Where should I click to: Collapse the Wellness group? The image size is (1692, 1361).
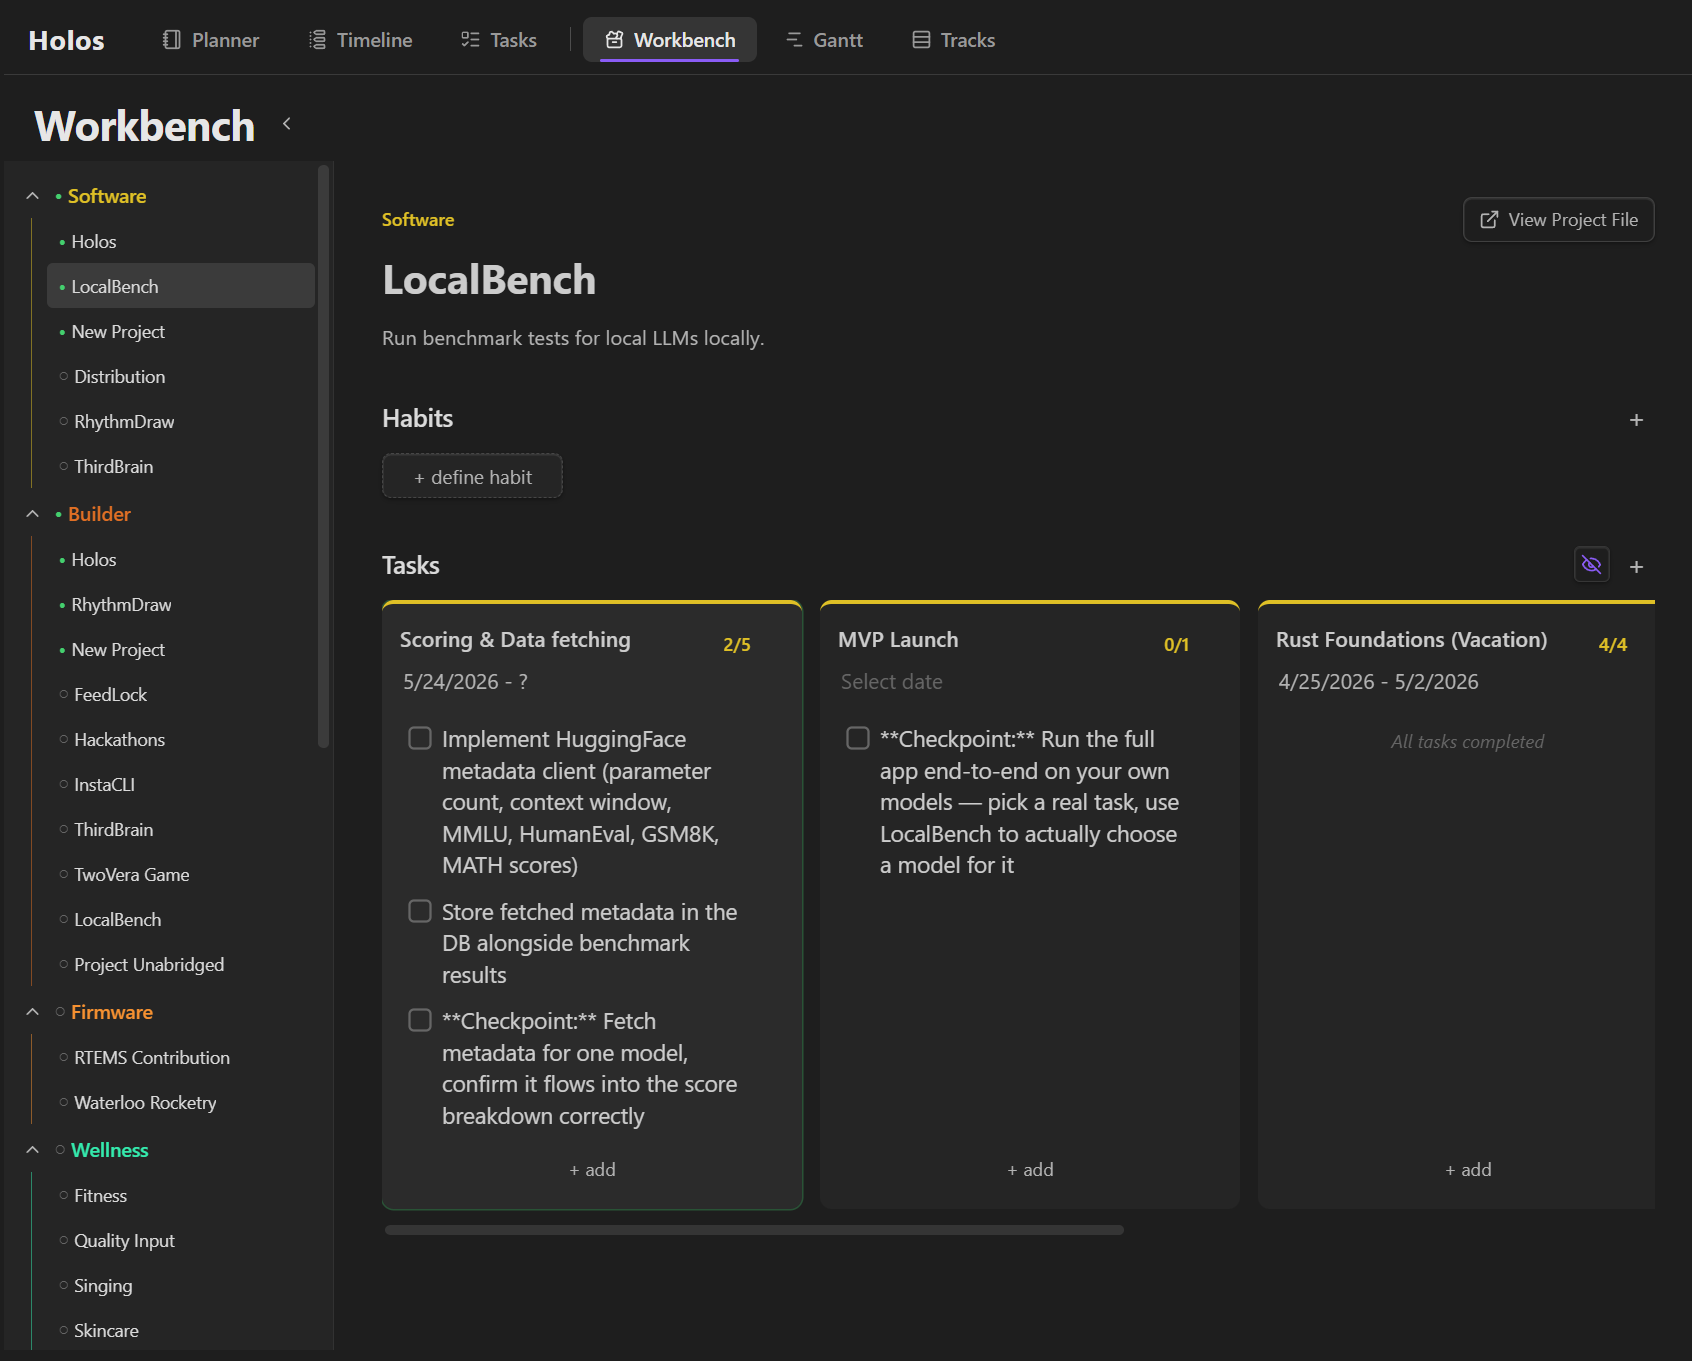[32, 1150]
